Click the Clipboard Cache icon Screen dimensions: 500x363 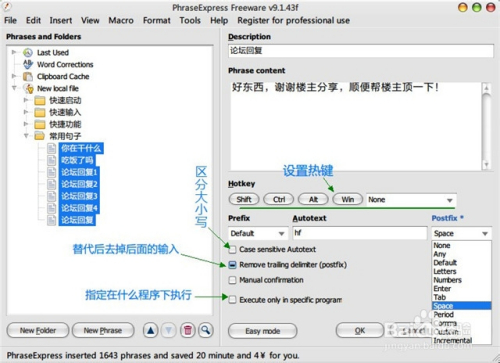click(28, 76)
